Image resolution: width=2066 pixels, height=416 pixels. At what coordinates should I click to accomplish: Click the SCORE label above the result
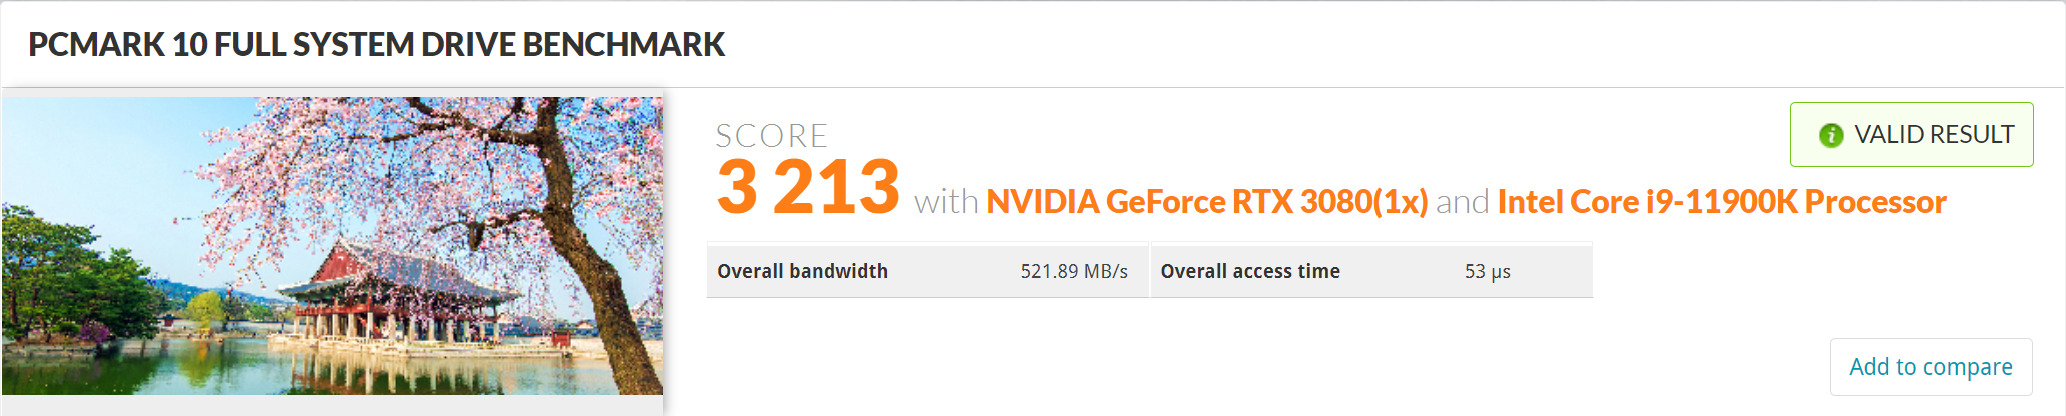click(771, 136)
